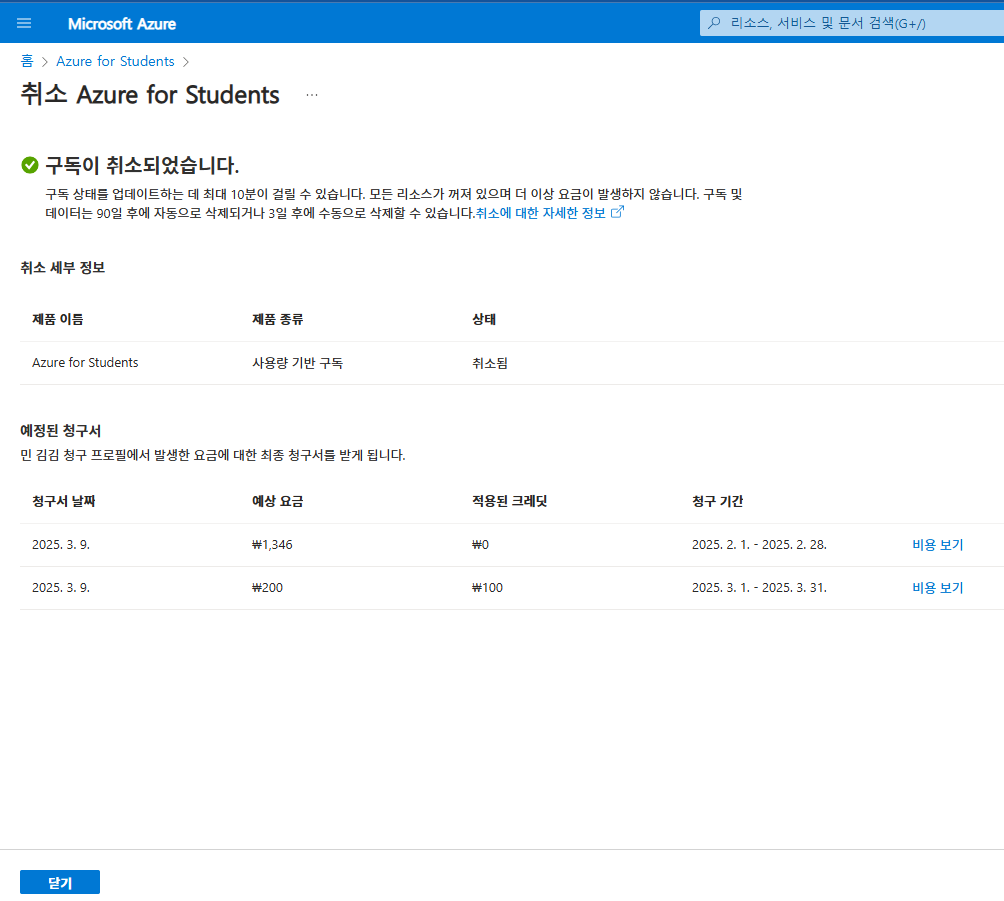Select the 제품 종류 column header
Viewport: 1004px width, 901px height.
(x=277, y=319)
